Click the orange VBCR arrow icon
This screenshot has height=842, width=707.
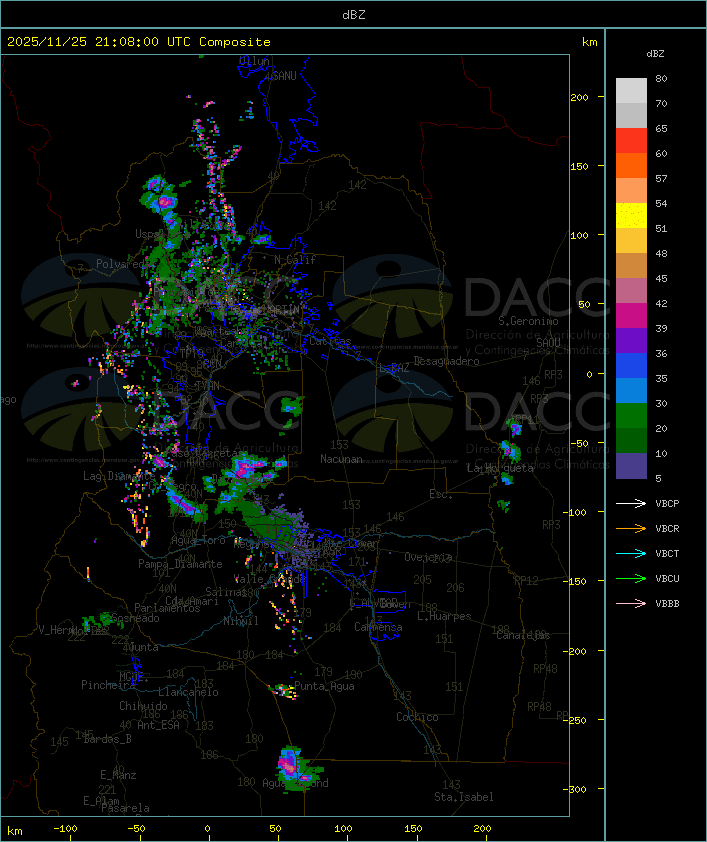click(x=631, y=528)
